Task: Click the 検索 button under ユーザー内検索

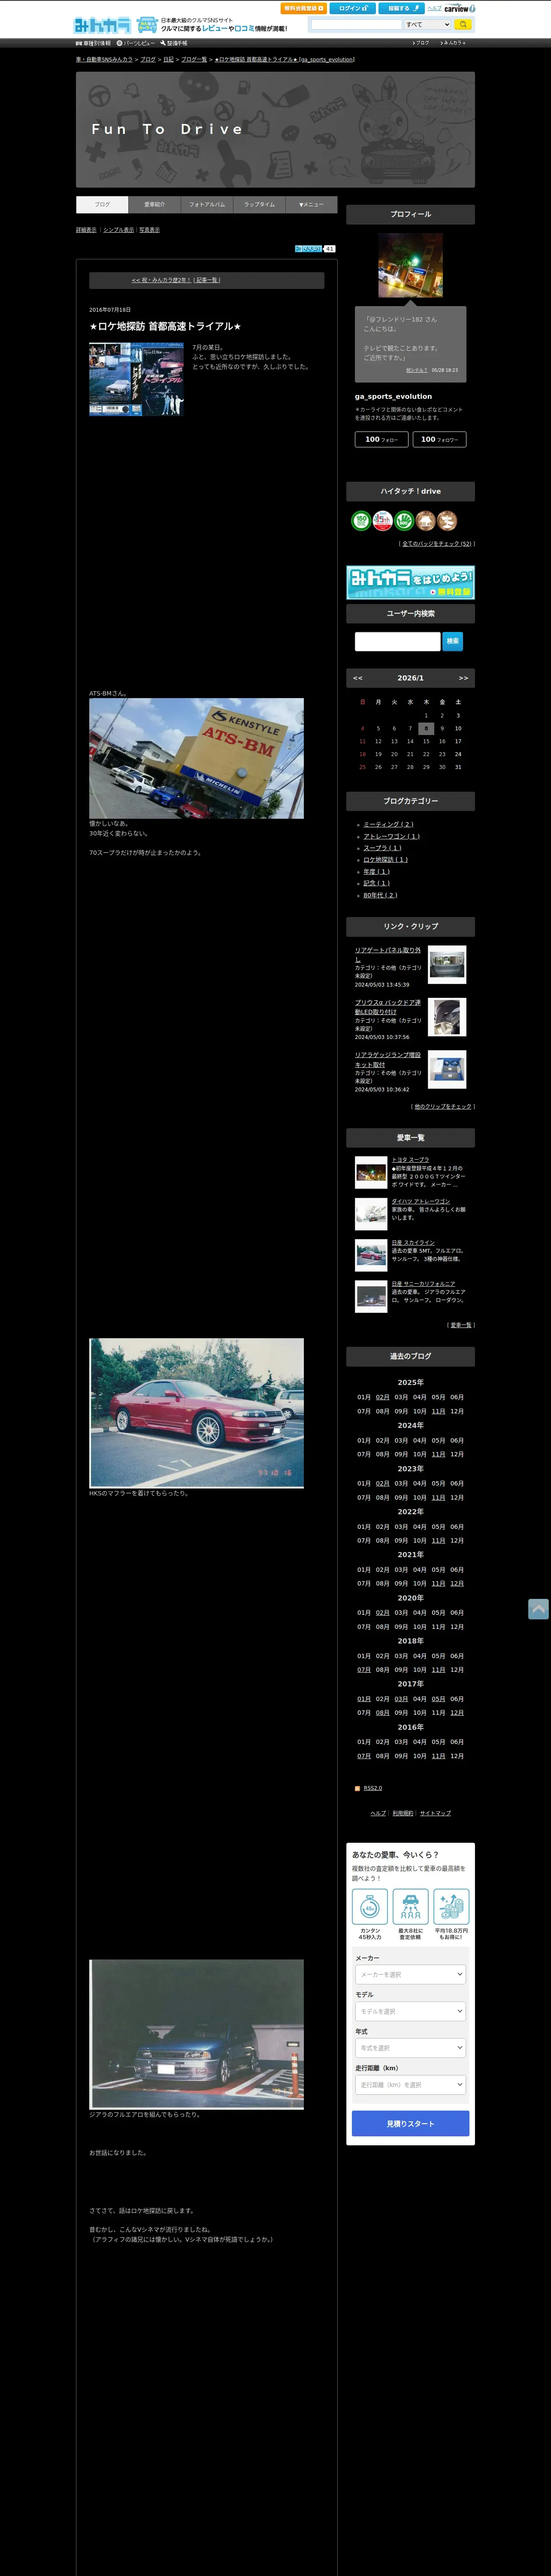Action: 453,641
